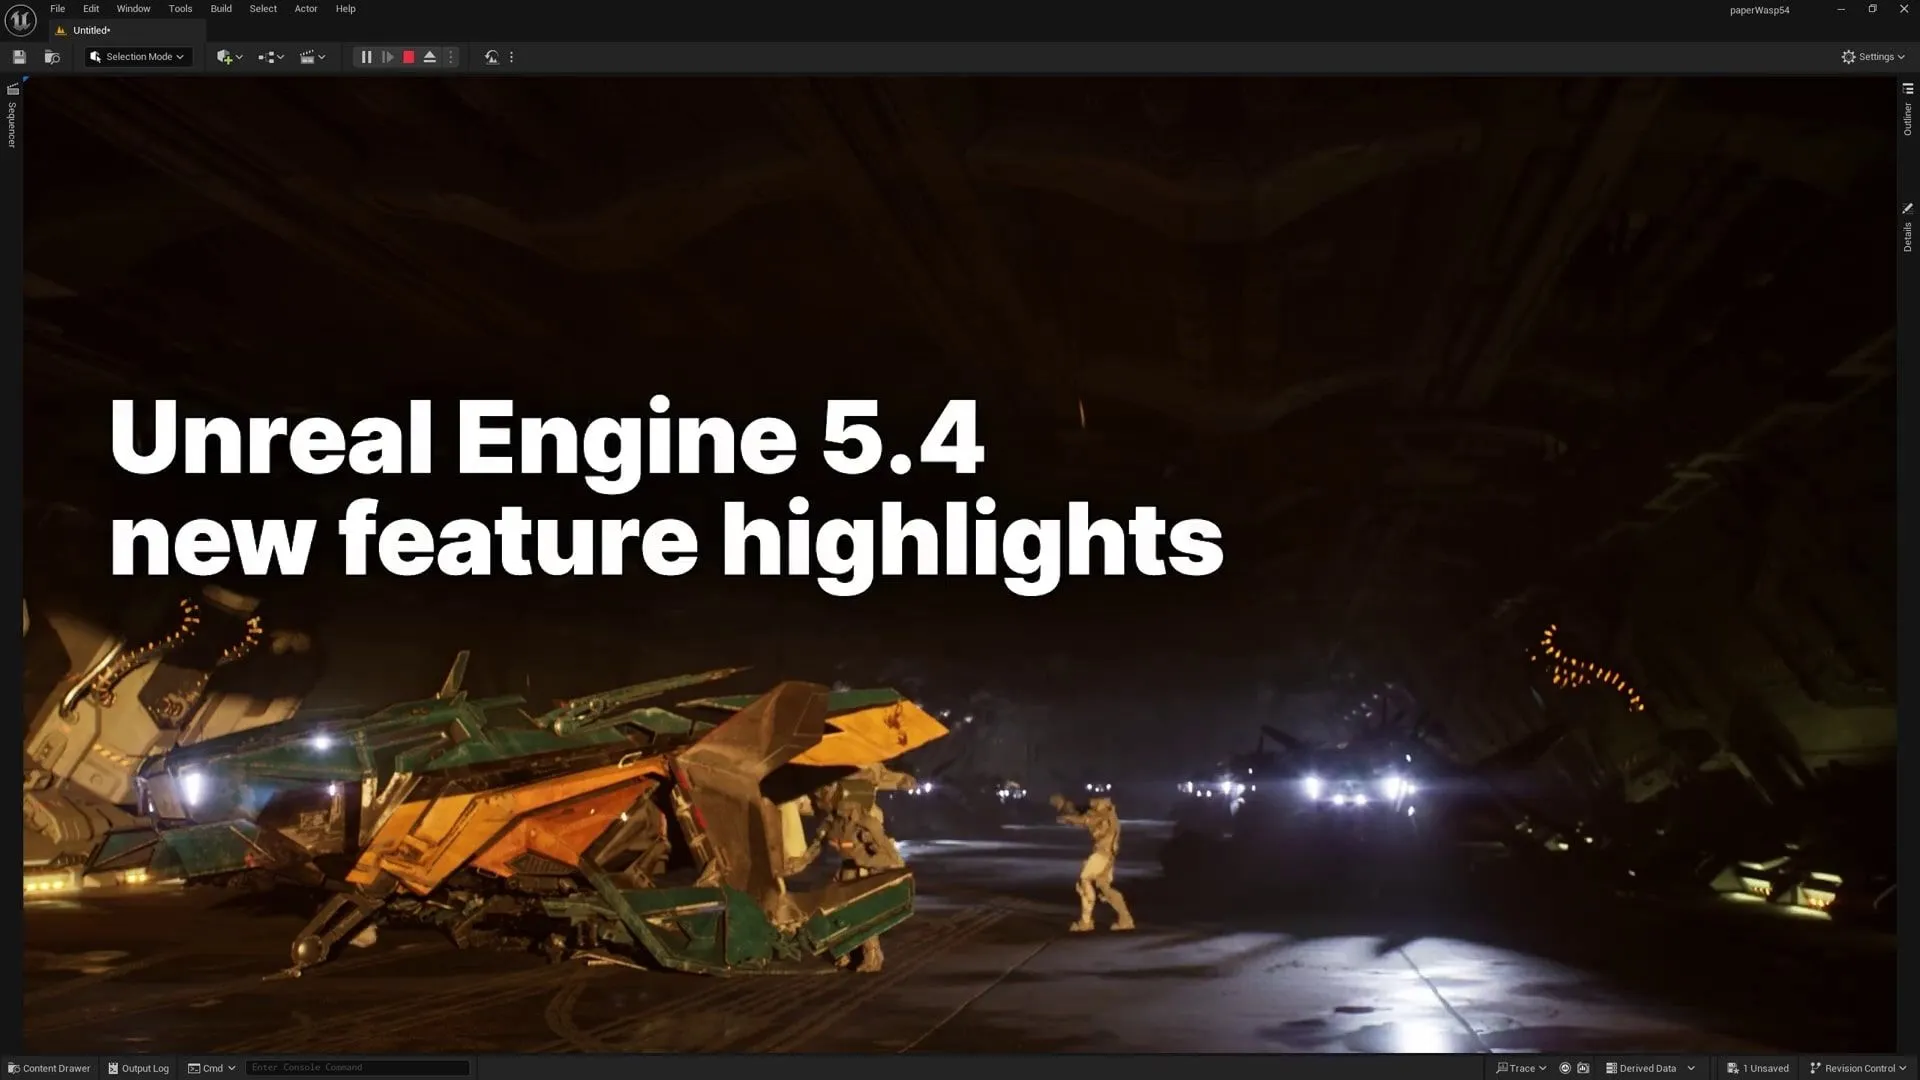Open the Revision Control menu

1858,1068
